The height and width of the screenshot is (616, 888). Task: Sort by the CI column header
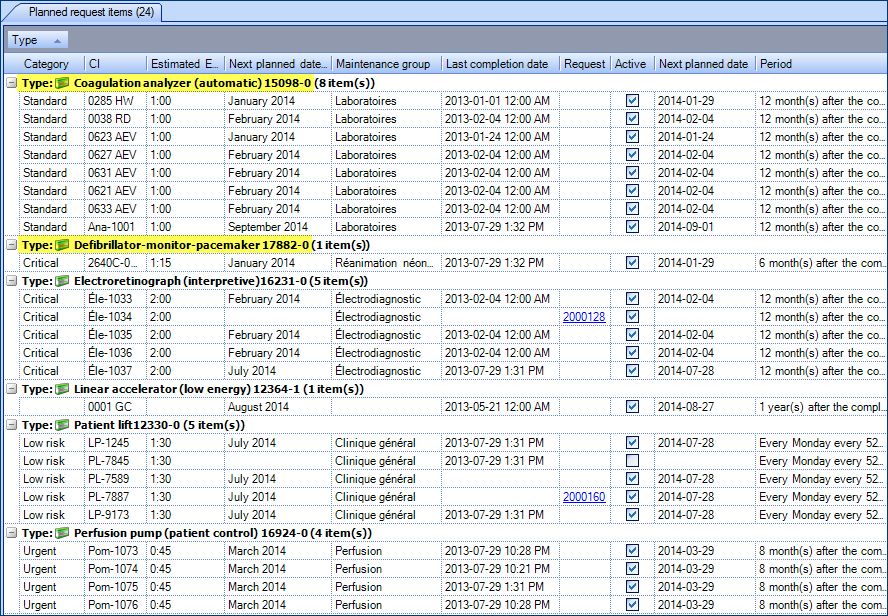tap(115, 64)
